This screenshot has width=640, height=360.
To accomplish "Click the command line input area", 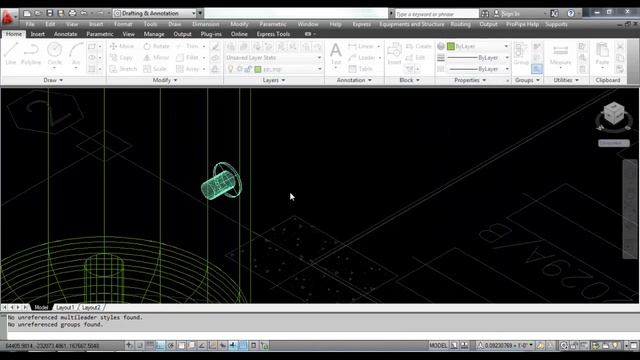I will pyautogui.click(x=322, y=336).
